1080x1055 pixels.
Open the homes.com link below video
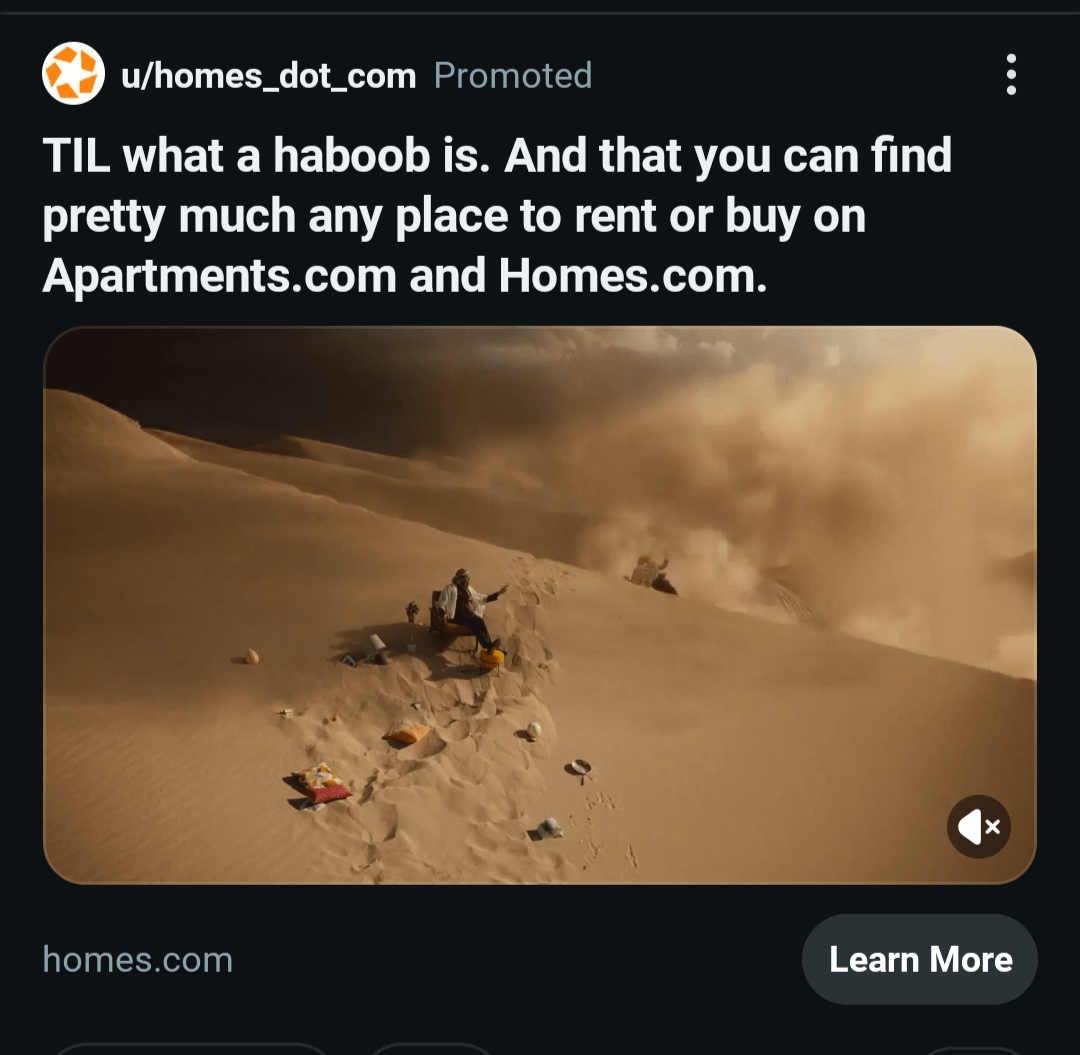click(x=138, y=959)
